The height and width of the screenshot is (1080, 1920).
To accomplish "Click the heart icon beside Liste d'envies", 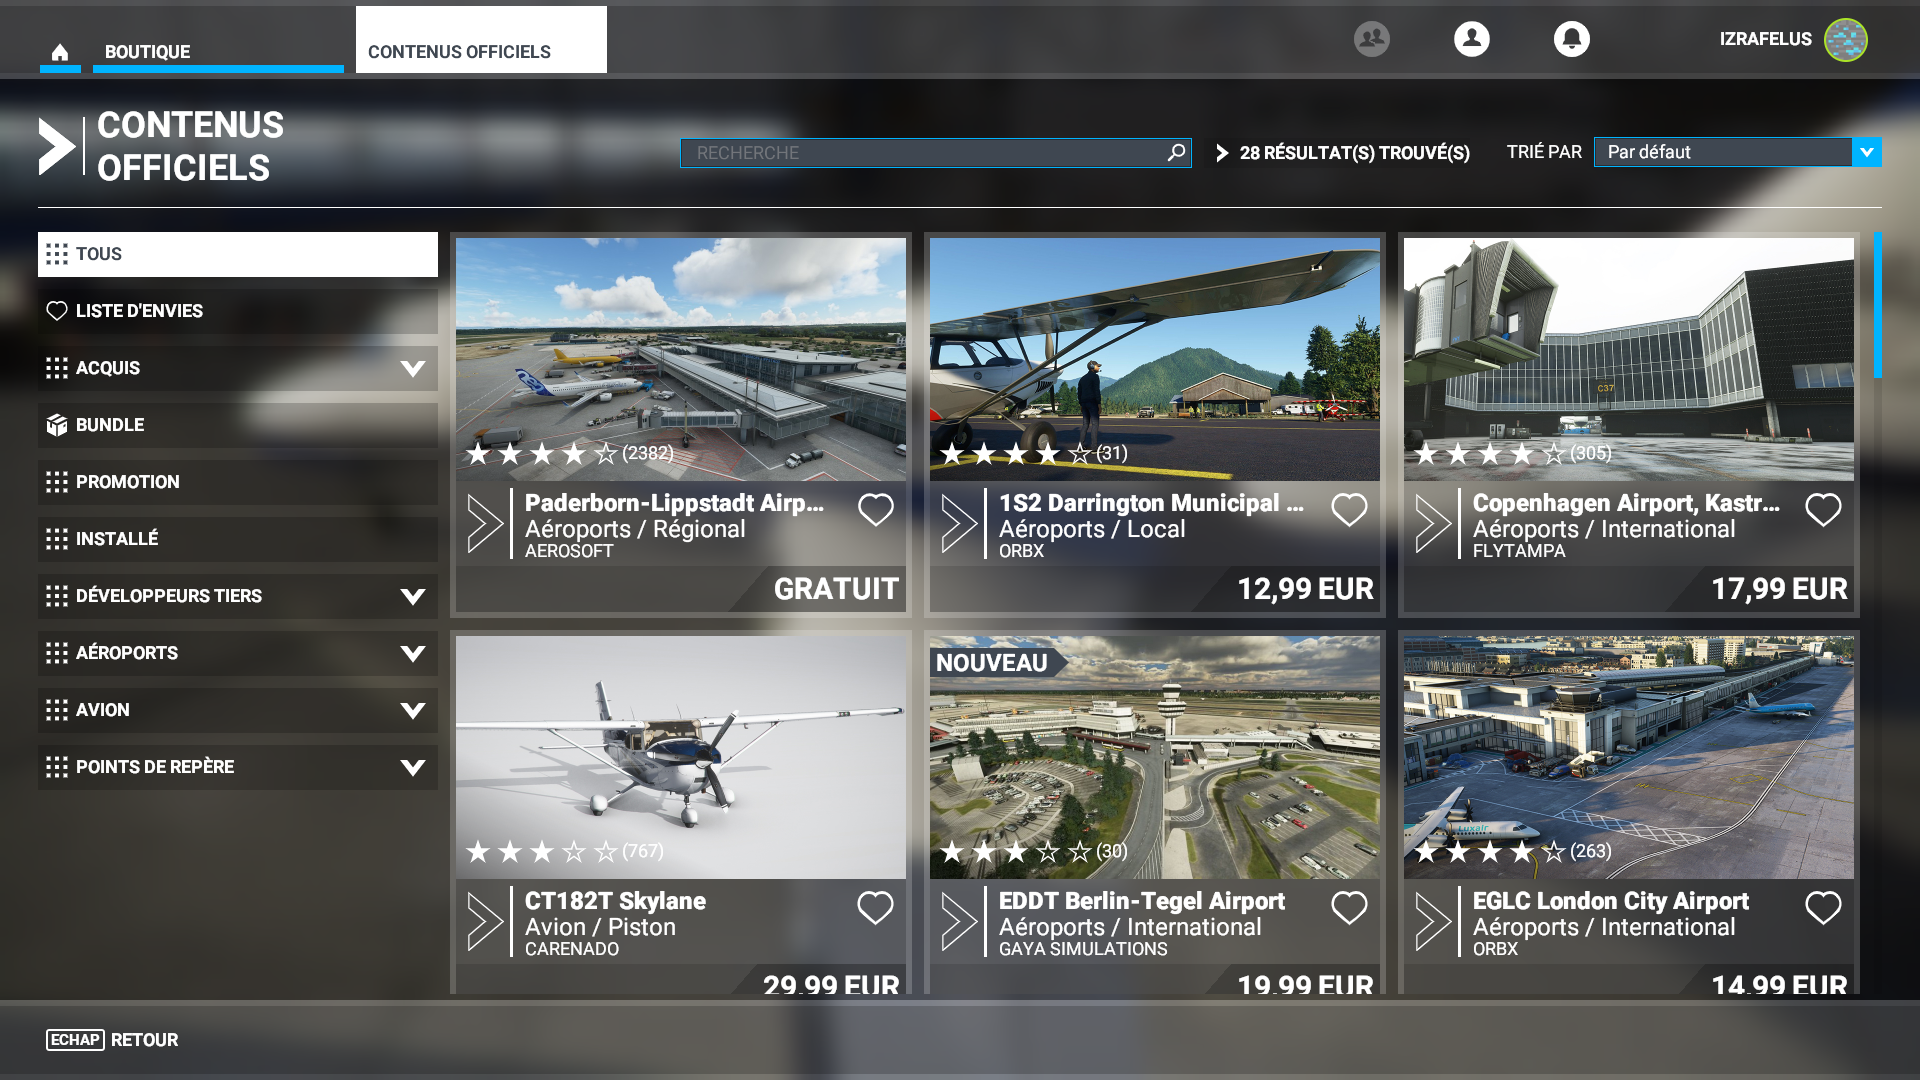I will point(57,311).
